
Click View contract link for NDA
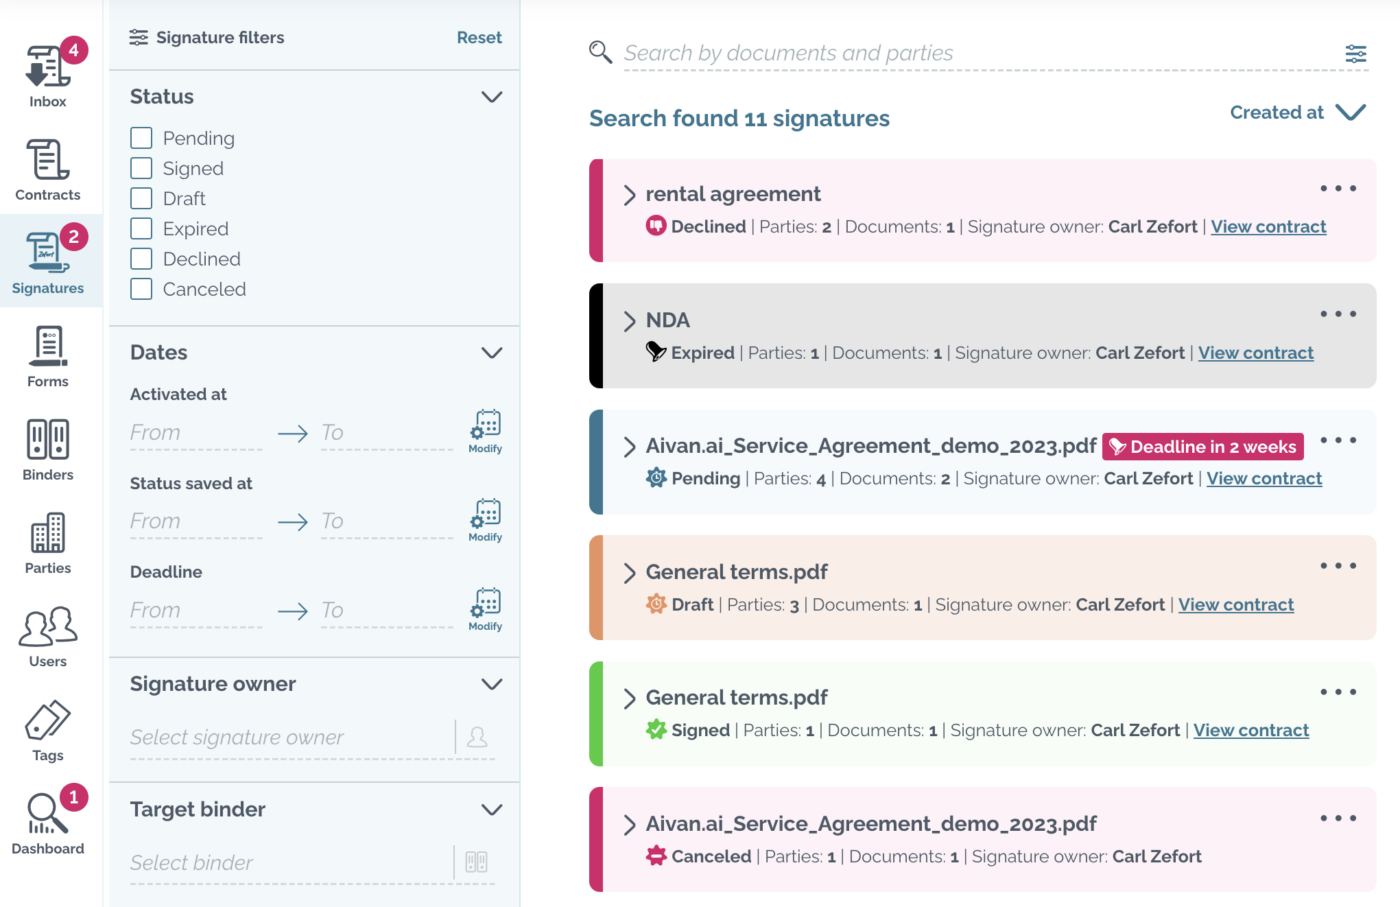(1255, 353)
